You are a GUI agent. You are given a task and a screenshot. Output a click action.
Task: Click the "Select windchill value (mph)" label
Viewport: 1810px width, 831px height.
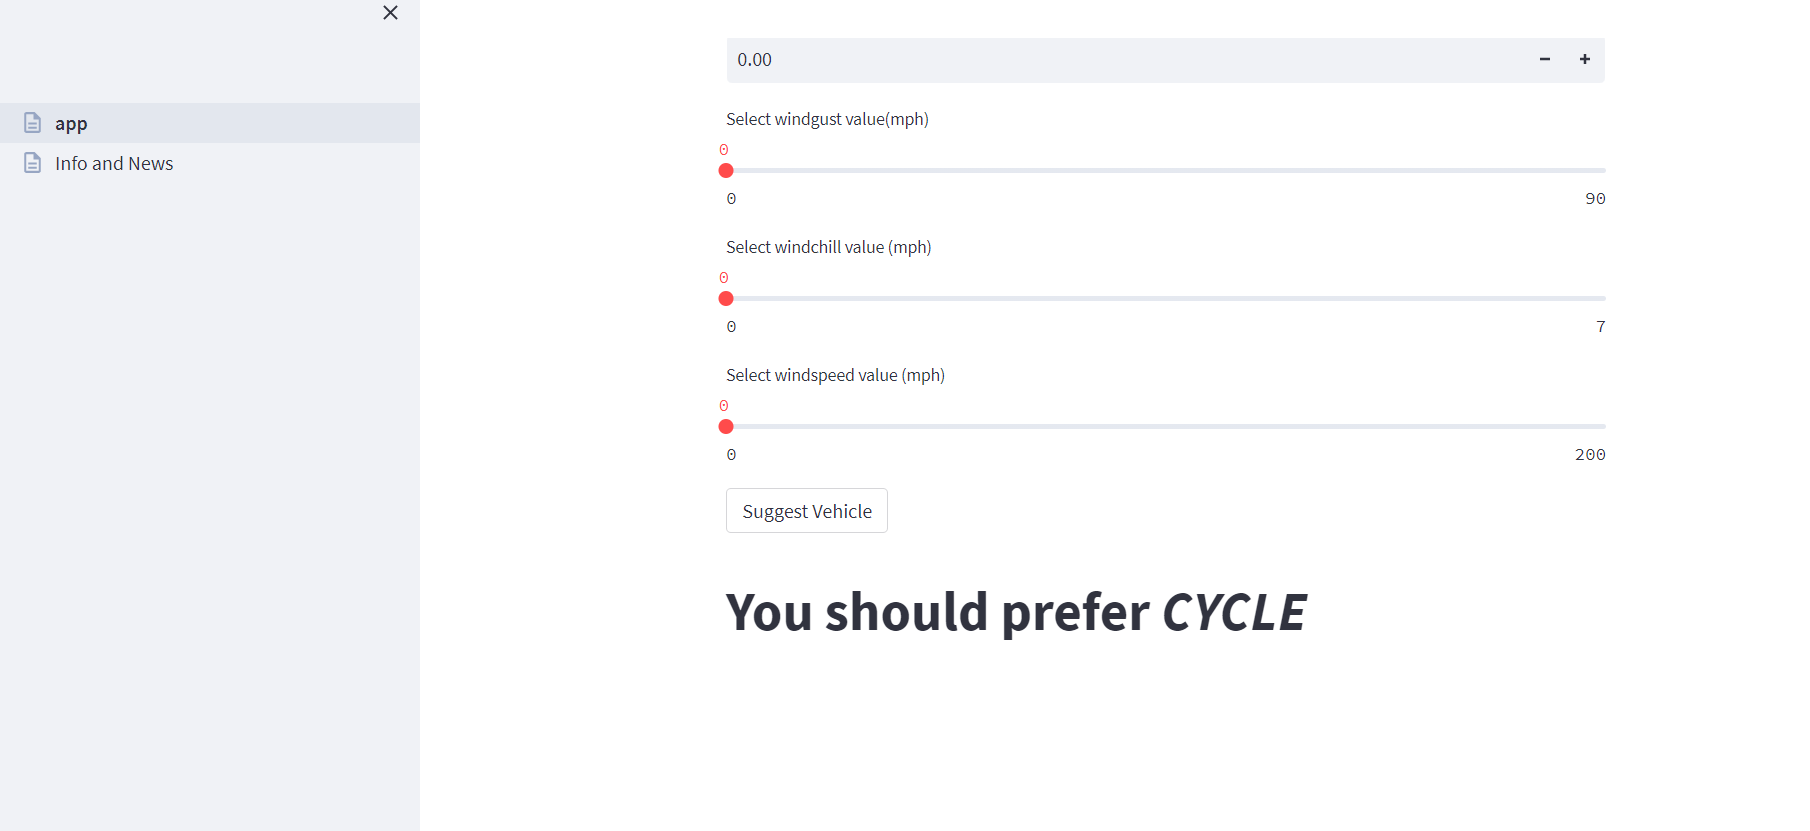tap(828, 247)
